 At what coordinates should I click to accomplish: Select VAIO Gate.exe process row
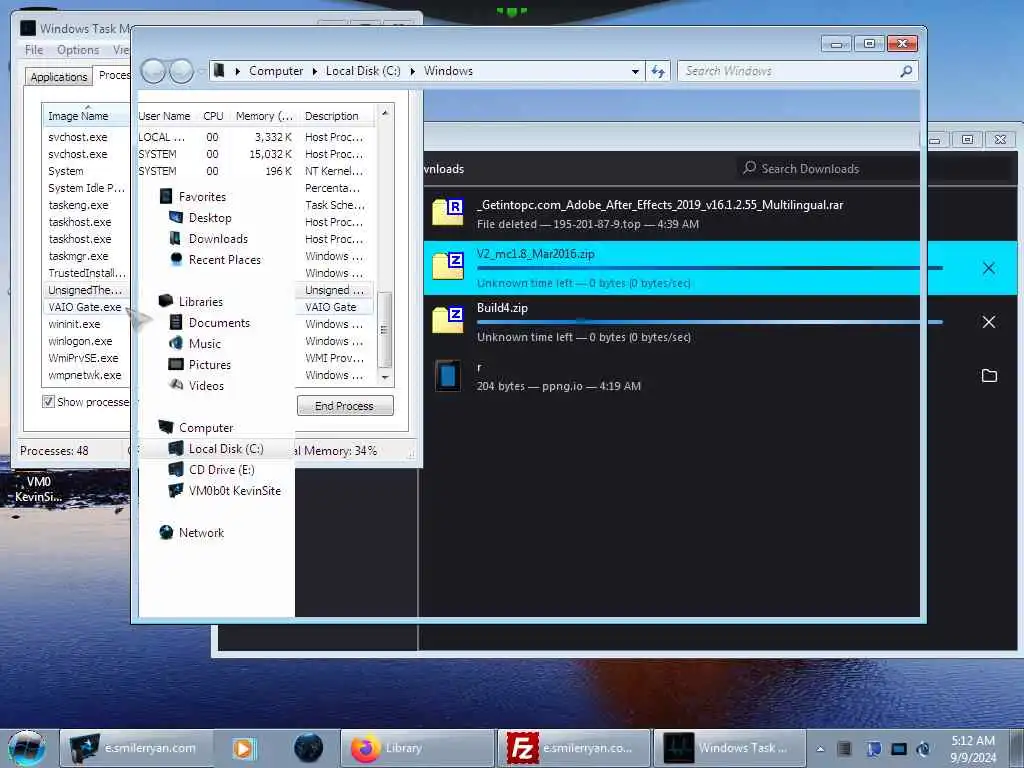click(x=85, y=307)
